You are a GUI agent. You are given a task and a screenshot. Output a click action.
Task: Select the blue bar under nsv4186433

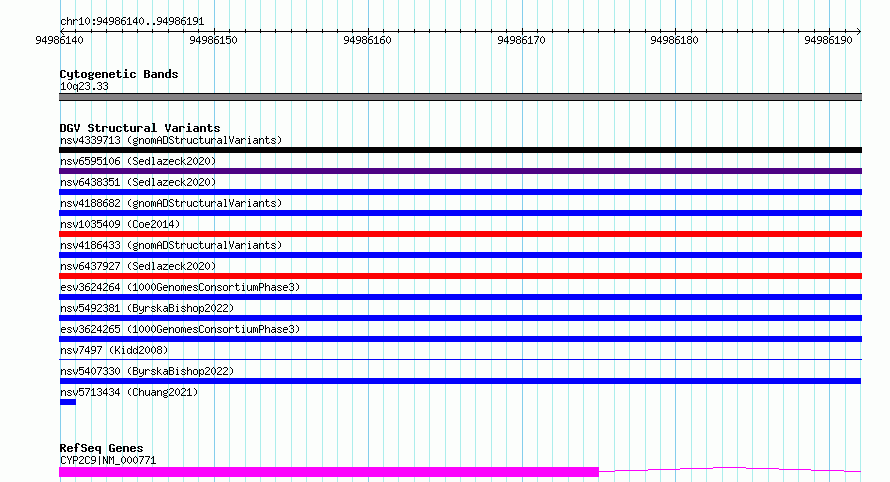(460, 255)
